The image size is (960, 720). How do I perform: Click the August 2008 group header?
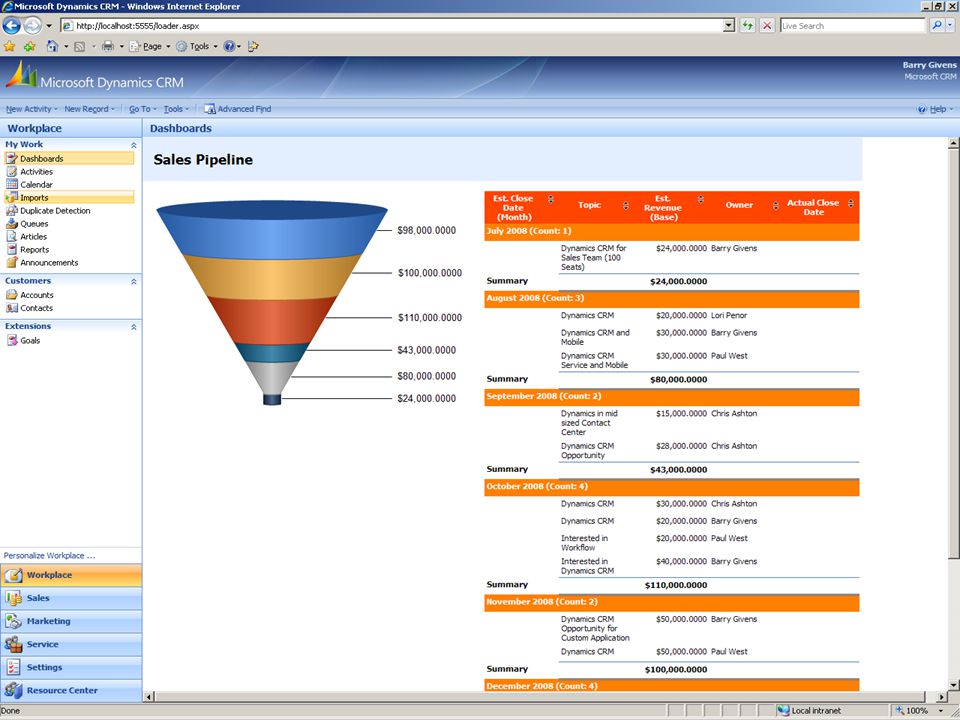click(672, 299)
